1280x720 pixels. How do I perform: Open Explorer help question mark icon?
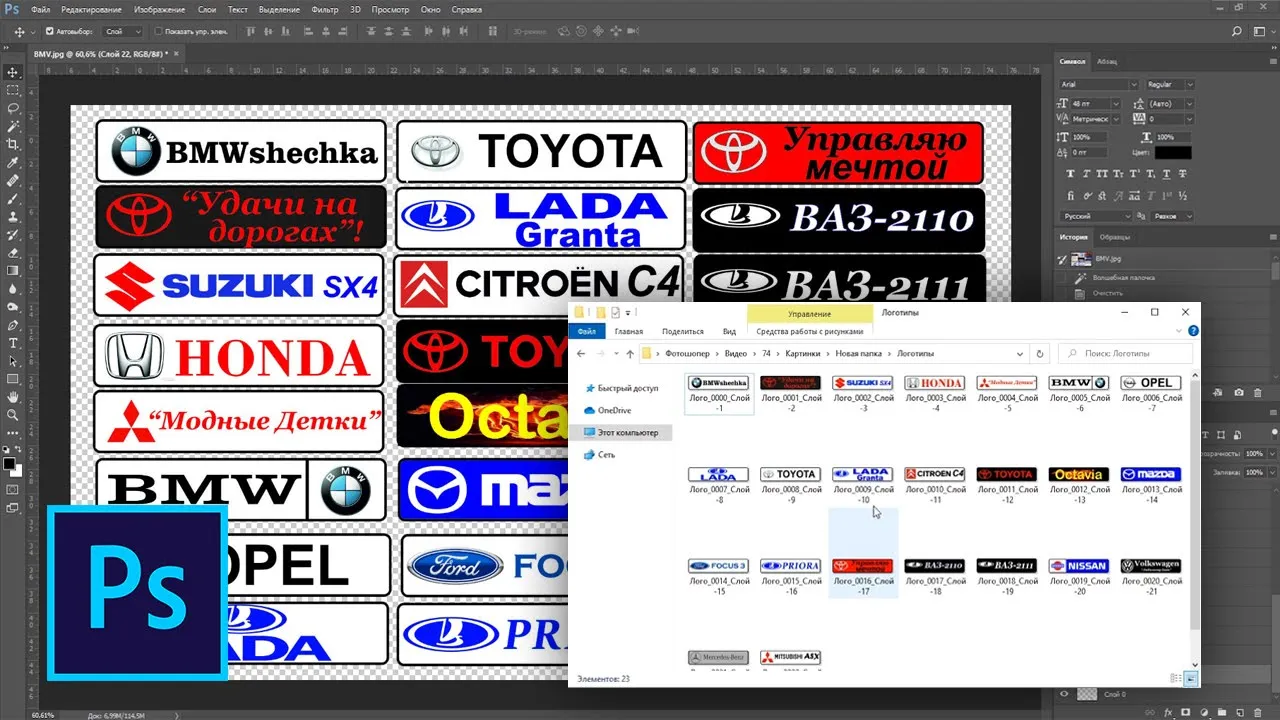click(x=1193, y=331)
